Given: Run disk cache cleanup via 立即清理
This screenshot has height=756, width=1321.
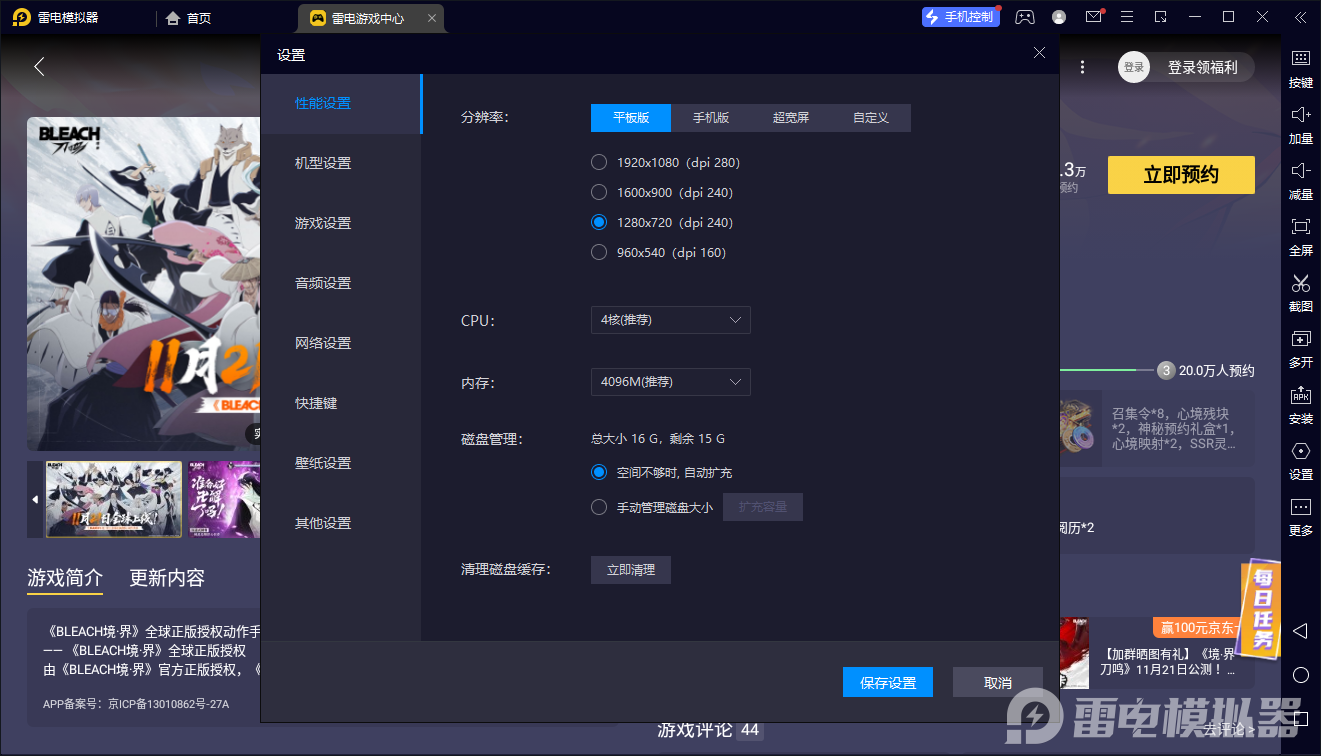Looking at the screenshot, I should tap(630, 569).
